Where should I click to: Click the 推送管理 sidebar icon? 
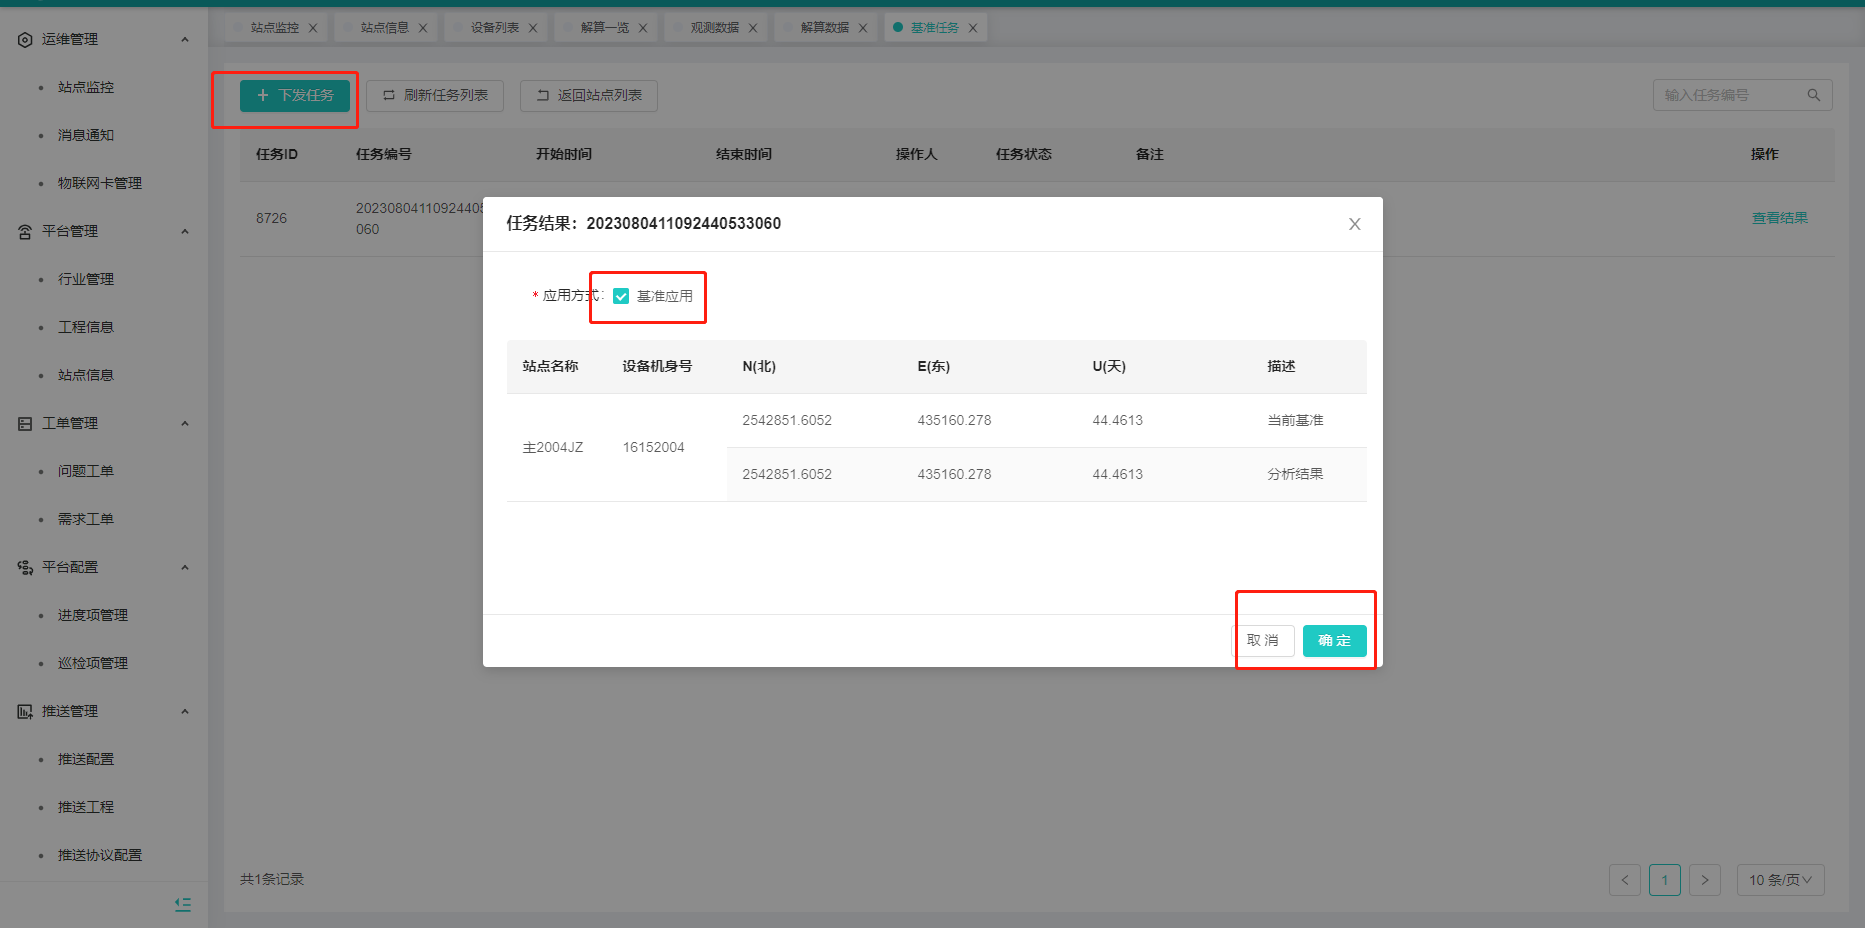(x=25, y=712)
